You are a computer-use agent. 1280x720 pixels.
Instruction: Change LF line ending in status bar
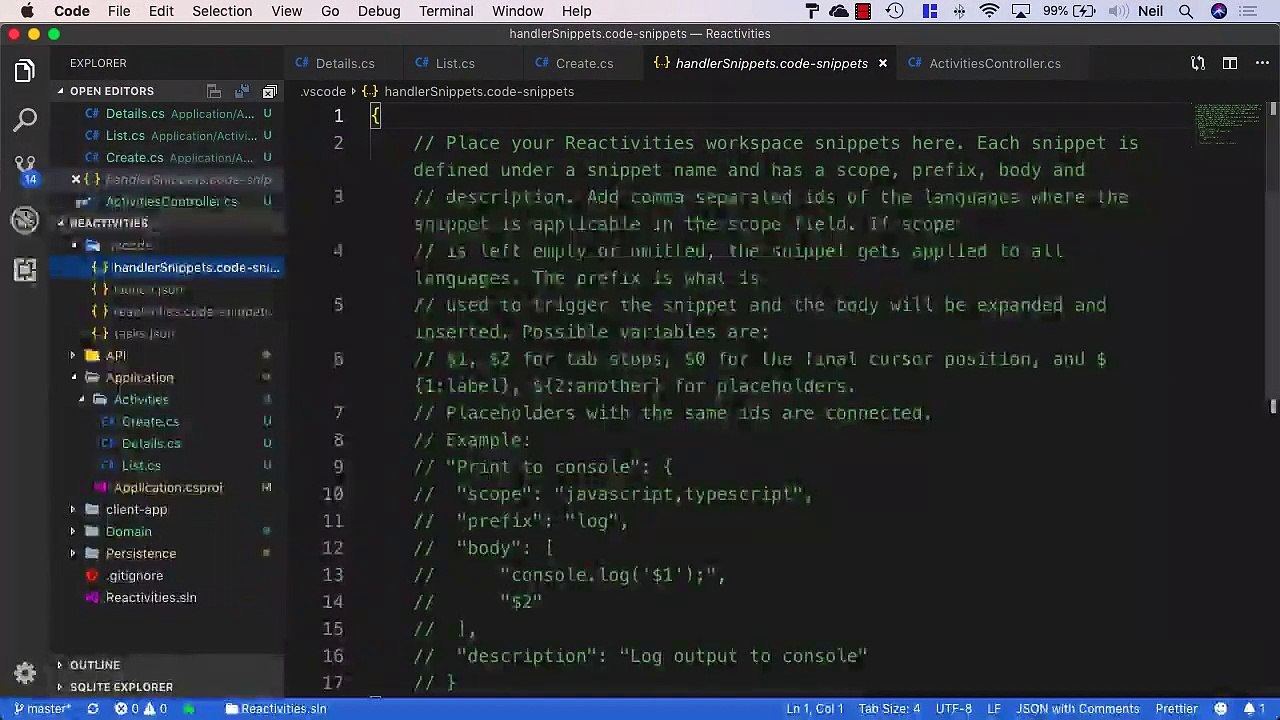(x=995, y=708)
